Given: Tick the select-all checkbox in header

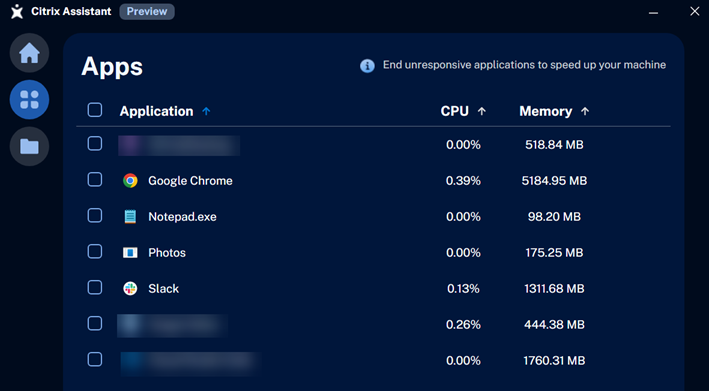Looking at the screenshot, I should (95, 110).
